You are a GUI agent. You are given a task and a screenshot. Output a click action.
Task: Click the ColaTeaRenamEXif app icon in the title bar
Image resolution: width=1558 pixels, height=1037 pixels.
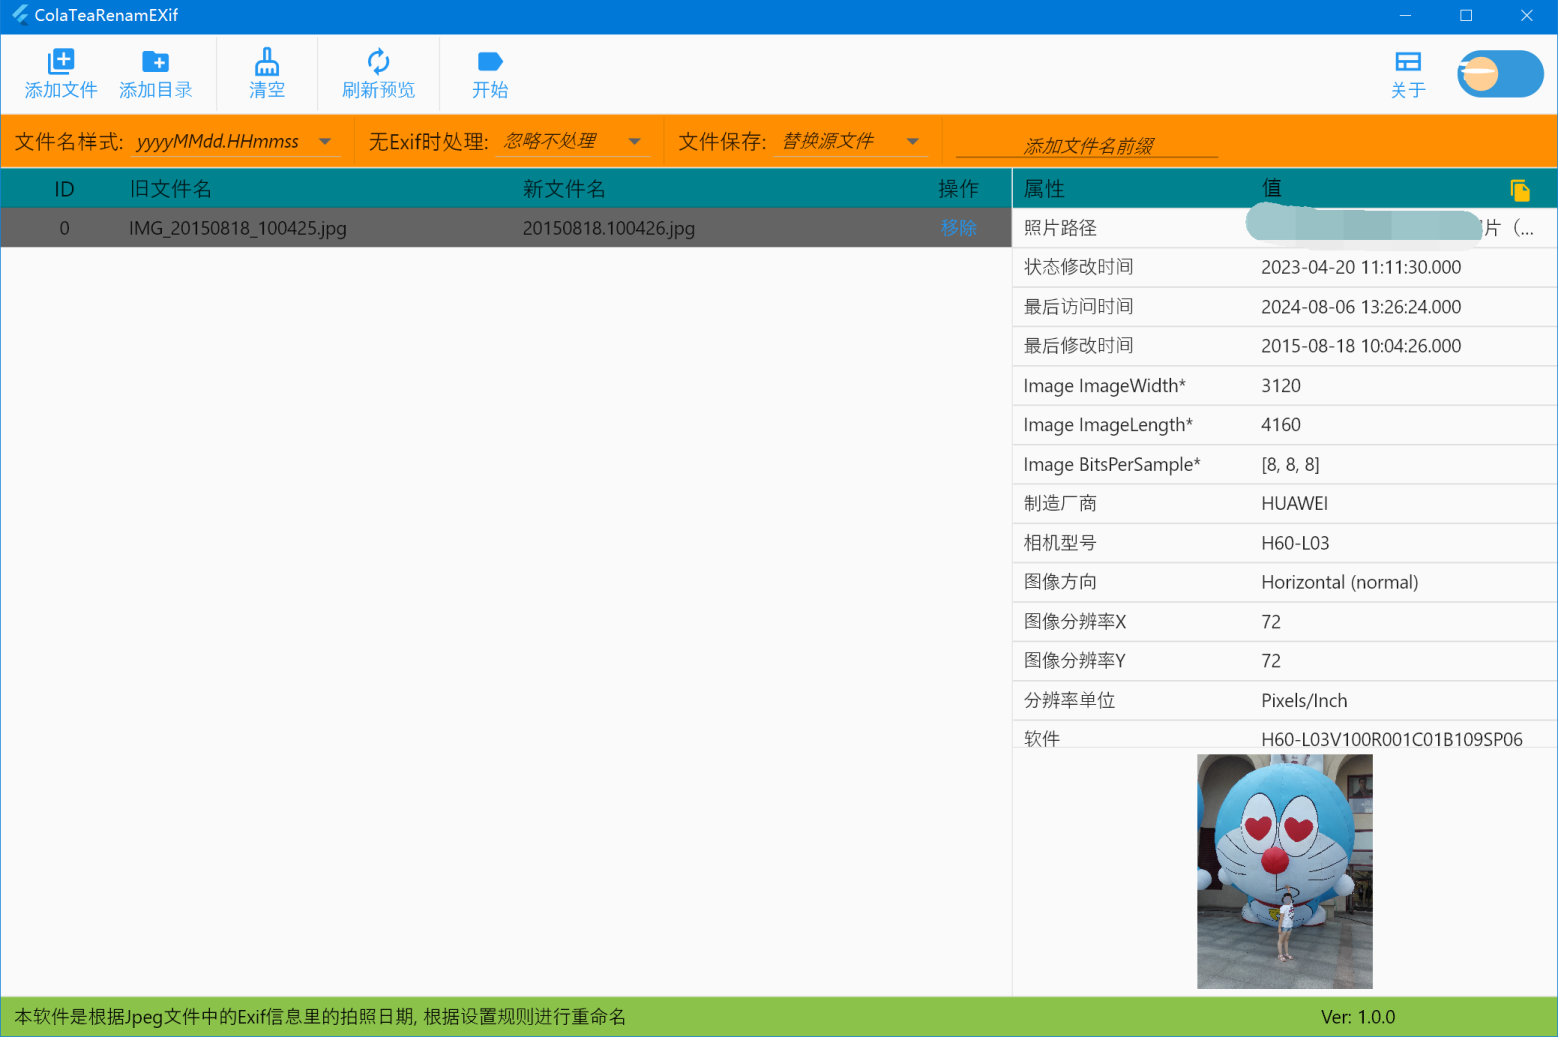coord(20,15)
